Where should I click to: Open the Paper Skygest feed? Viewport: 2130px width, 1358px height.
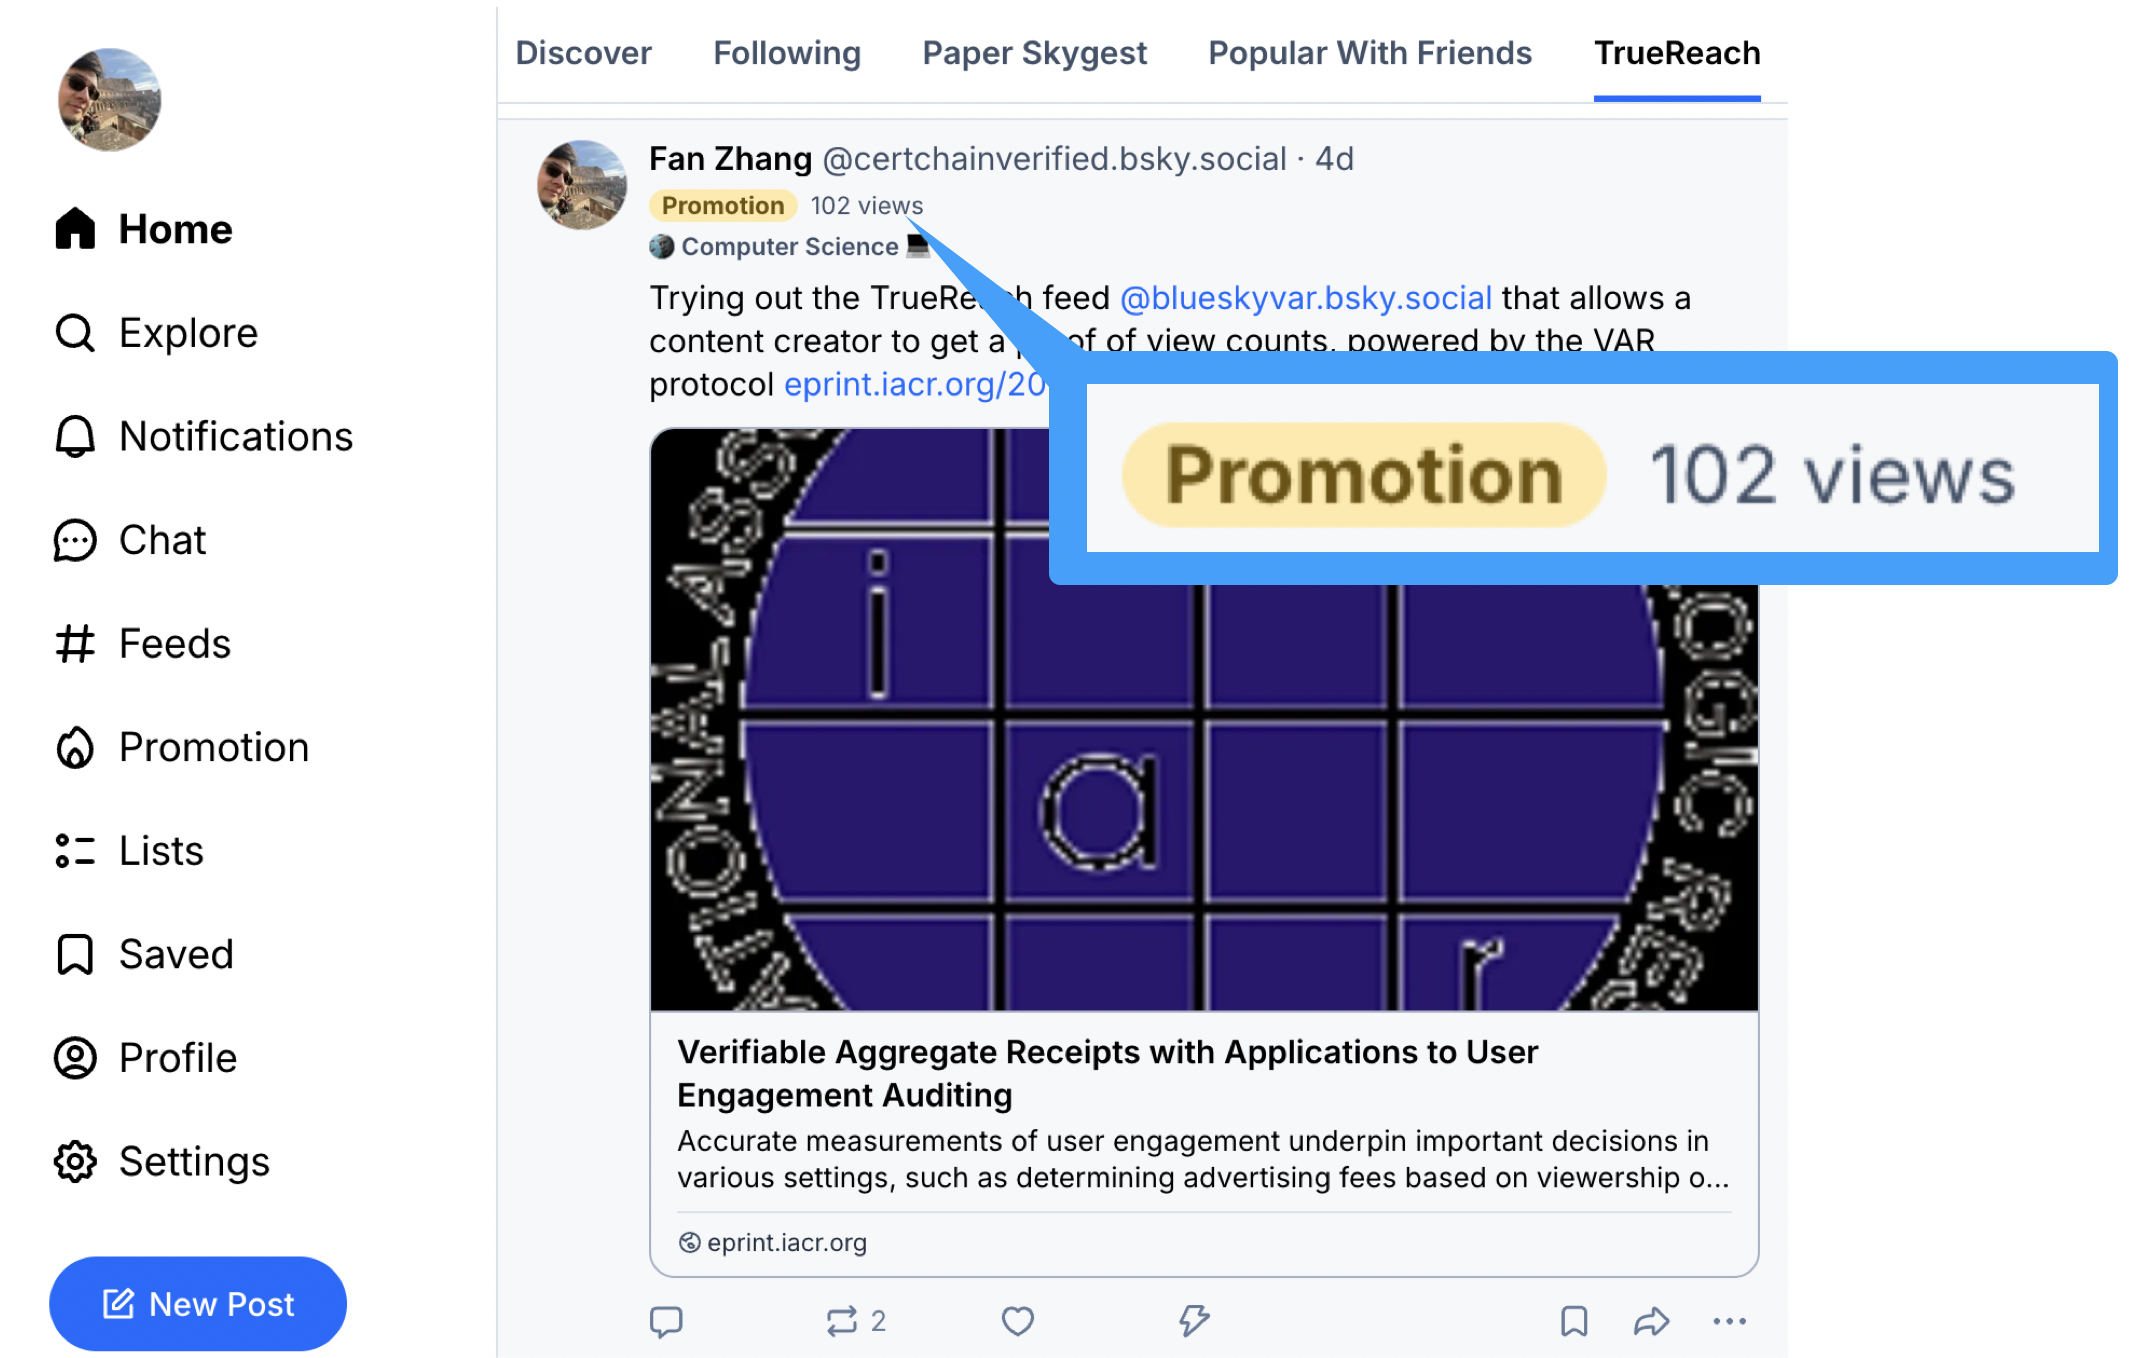point(1034,52)
